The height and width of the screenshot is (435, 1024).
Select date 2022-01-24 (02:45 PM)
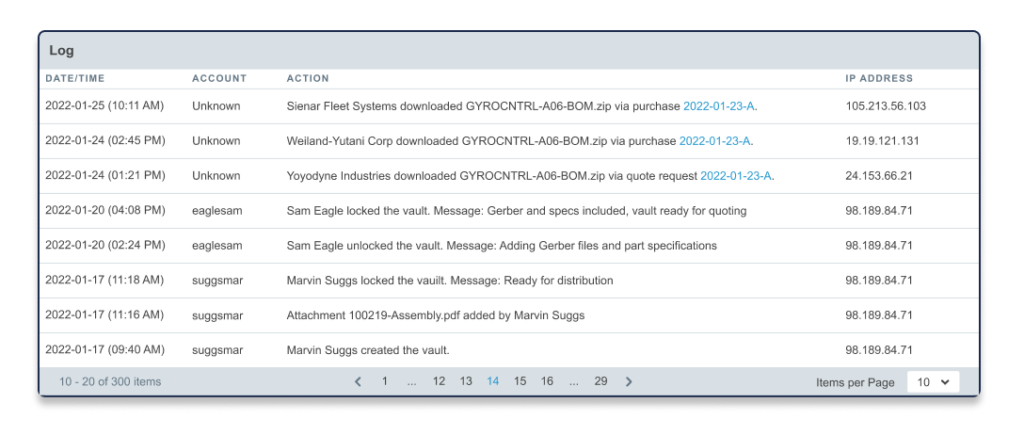click(x=105, y=141)
